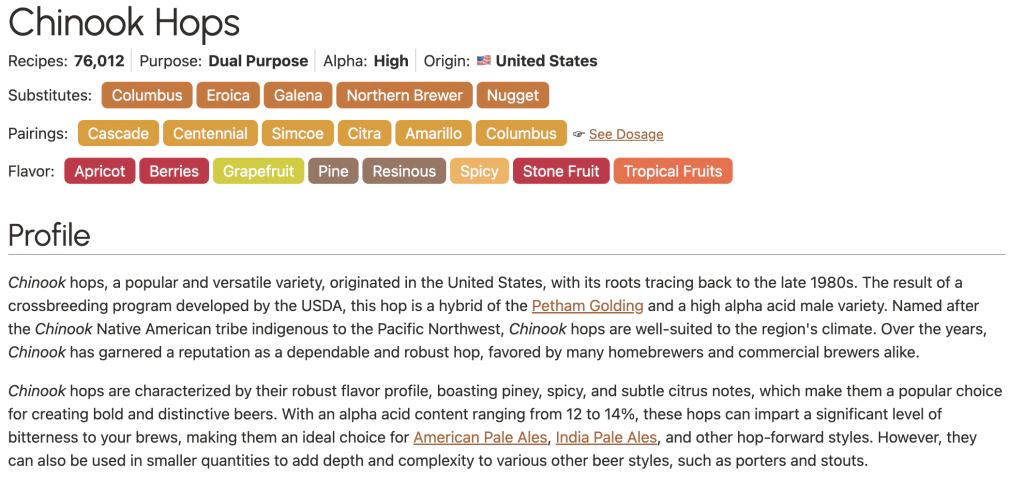
Task: Click the Chinook Hops page heading
Action: [124, 23]
